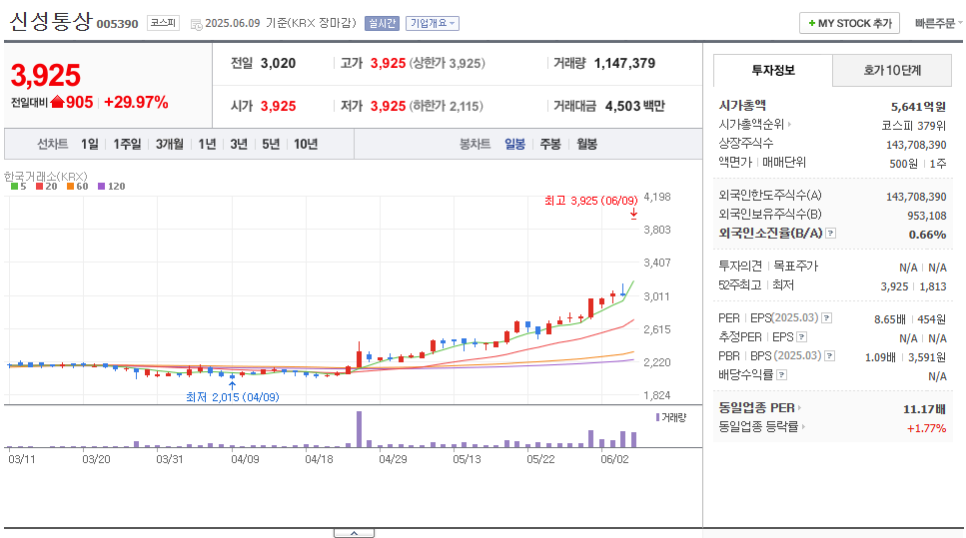Viewport: 966px width, 538px height.
Task: Switch to the 호가10단계 tab
Action: [892, 70]
